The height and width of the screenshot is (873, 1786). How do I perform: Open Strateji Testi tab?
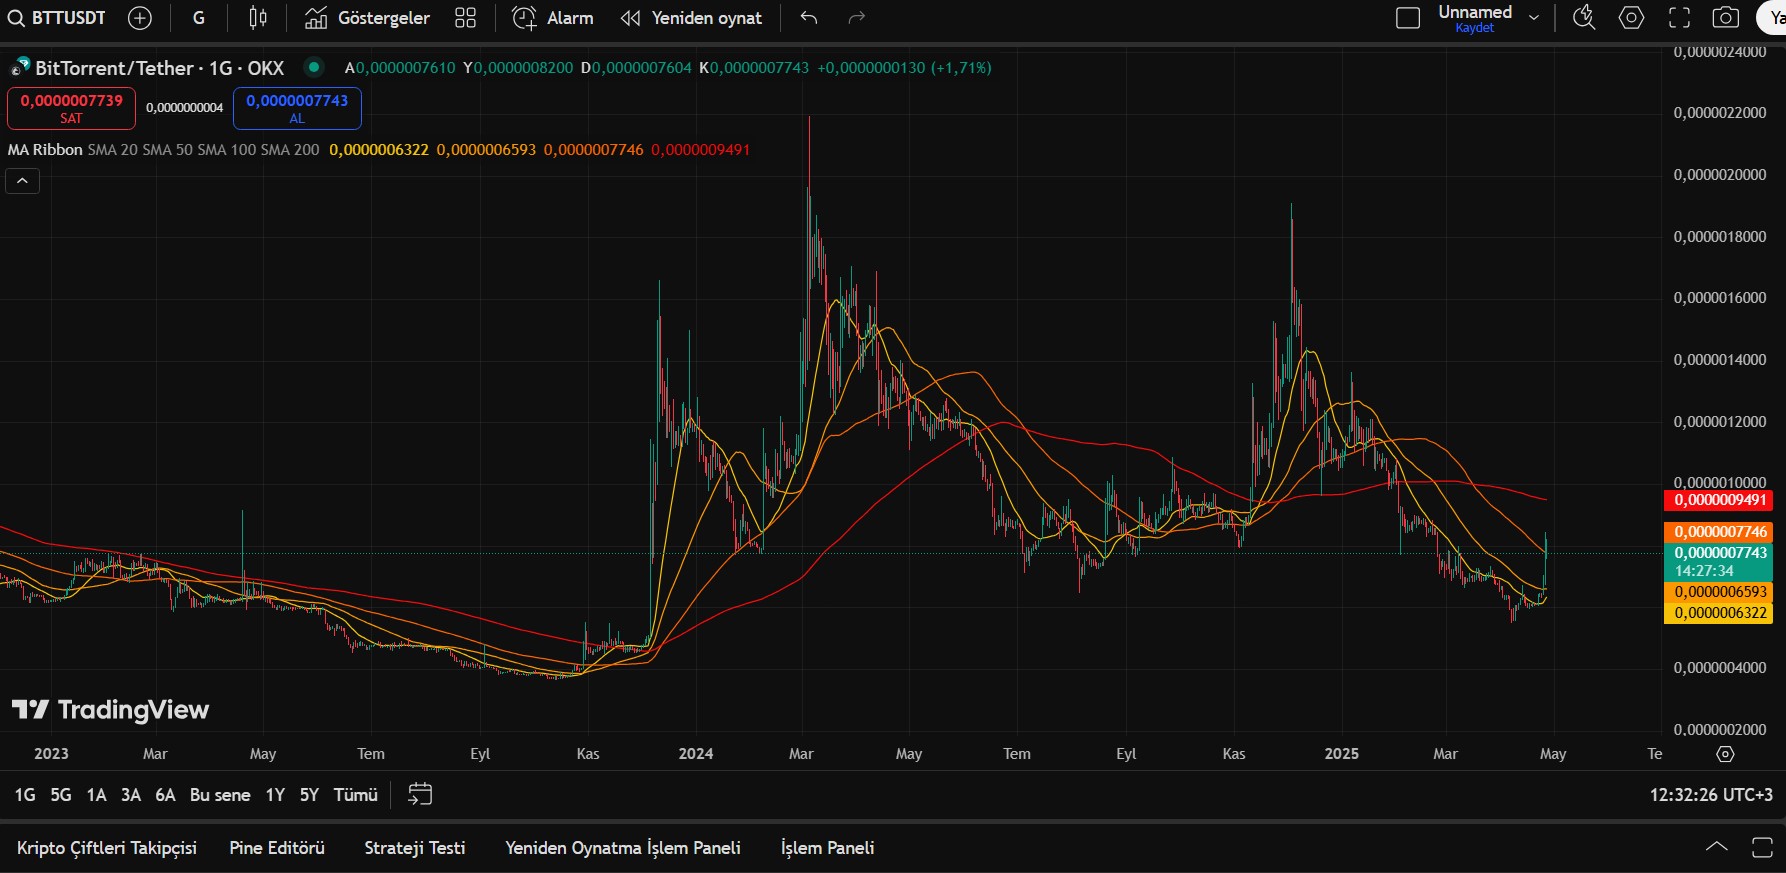[x=415, y=848]
